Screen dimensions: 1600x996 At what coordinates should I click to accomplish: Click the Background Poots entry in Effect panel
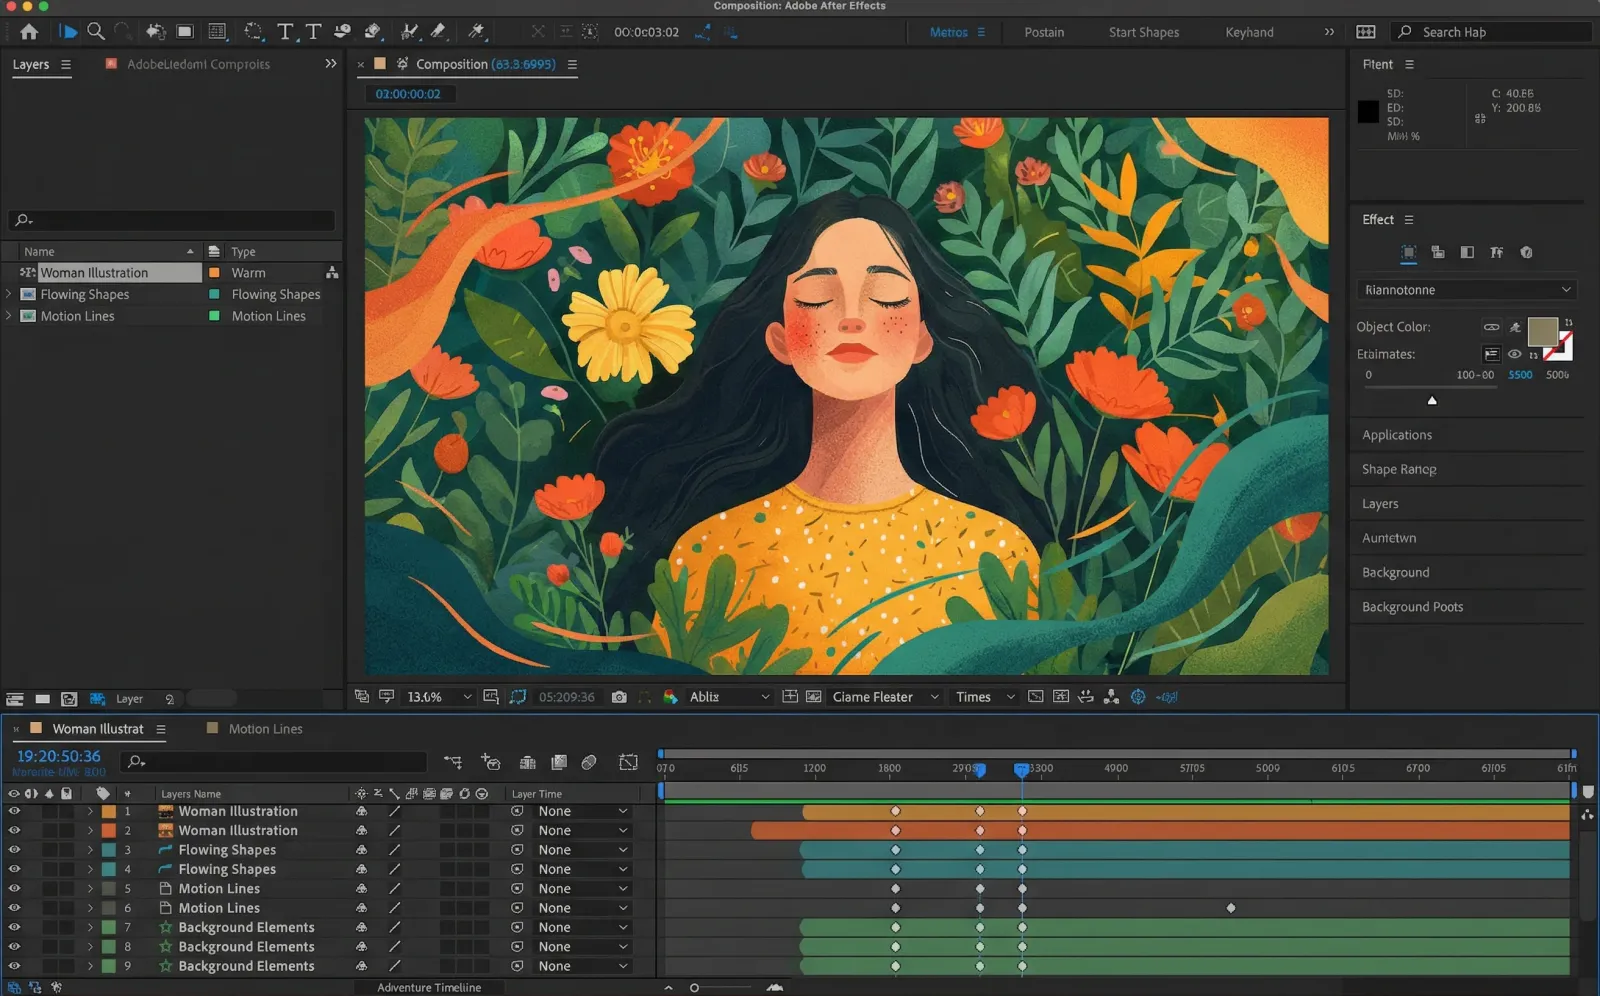(x=1412, y=606)
